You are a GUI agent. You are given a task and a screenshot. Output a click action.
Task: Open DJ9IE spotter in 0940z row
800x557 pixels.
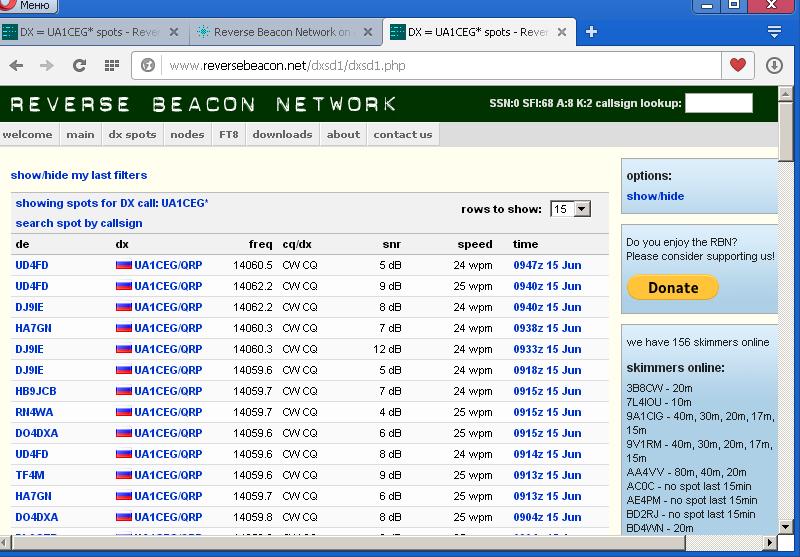point(29,307)
